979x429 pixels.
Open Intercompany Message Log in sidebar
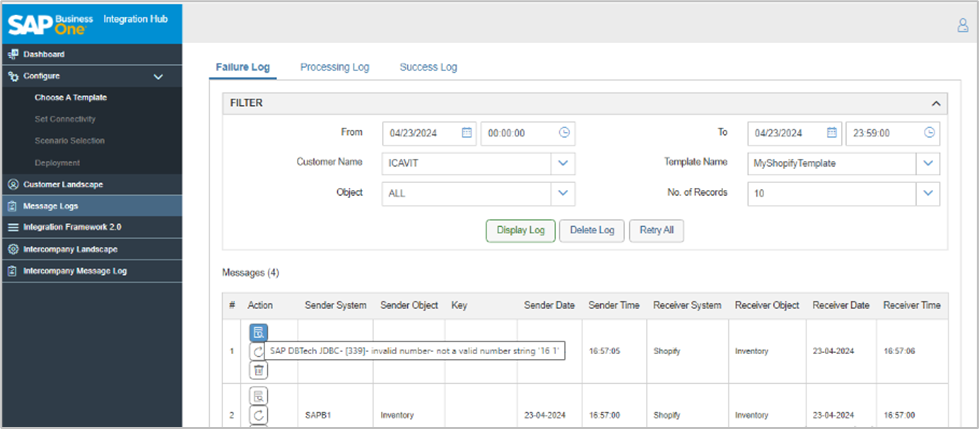pos(74,271)
